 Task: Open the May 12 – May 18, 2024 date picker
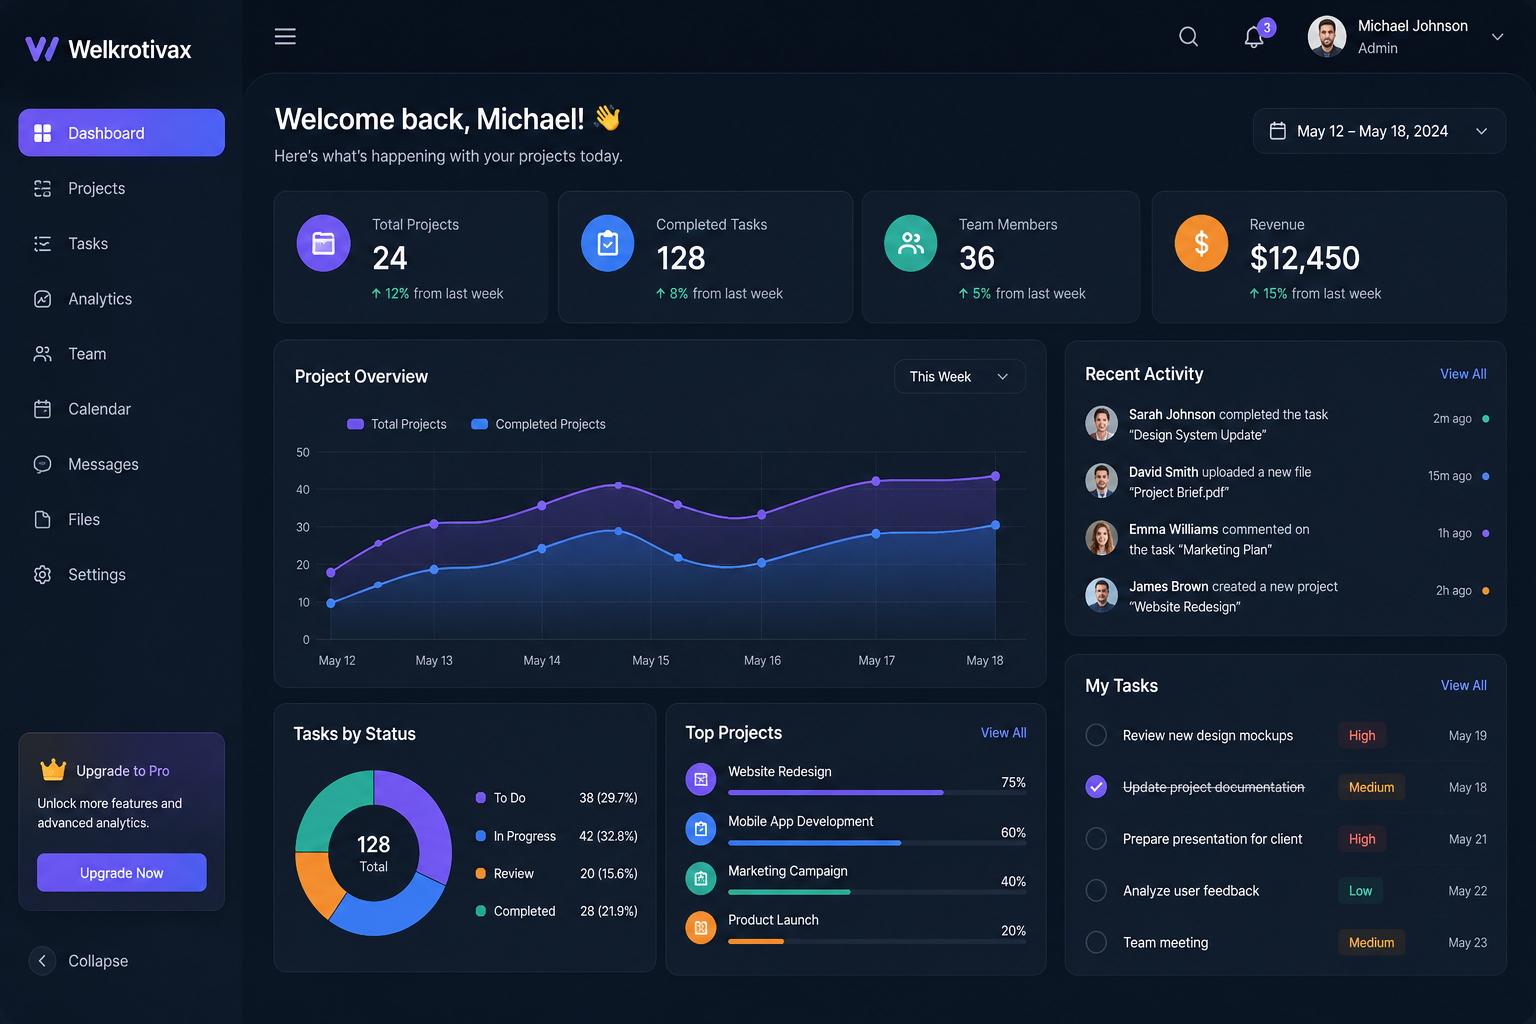point(1379,131)
